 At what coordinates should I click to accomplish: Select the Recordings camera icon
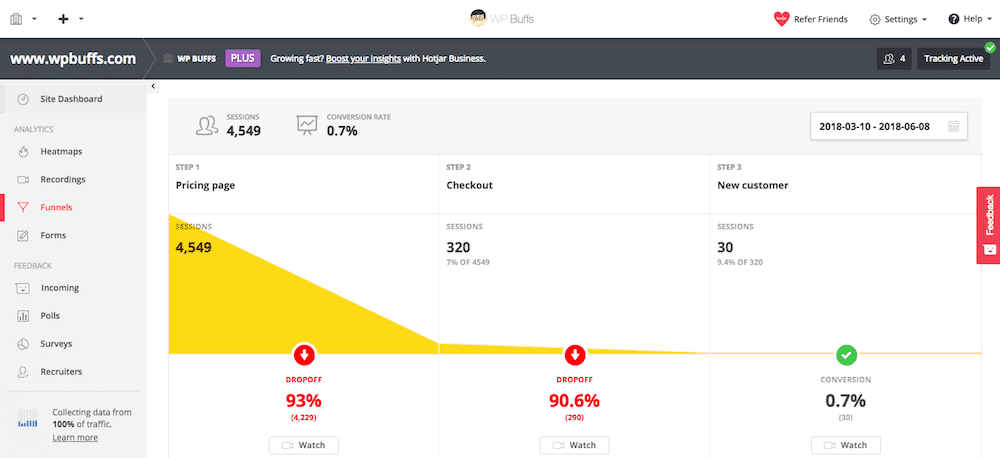(x=23, y=180)
